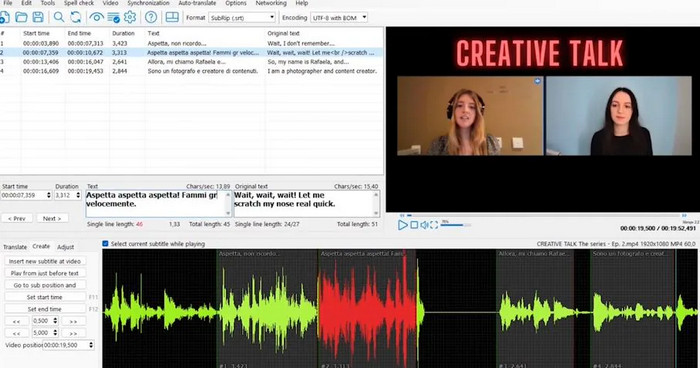This screenshot has height=368, width=700.
Task: Switch to the Adjust tab
Action: point(66,247)
